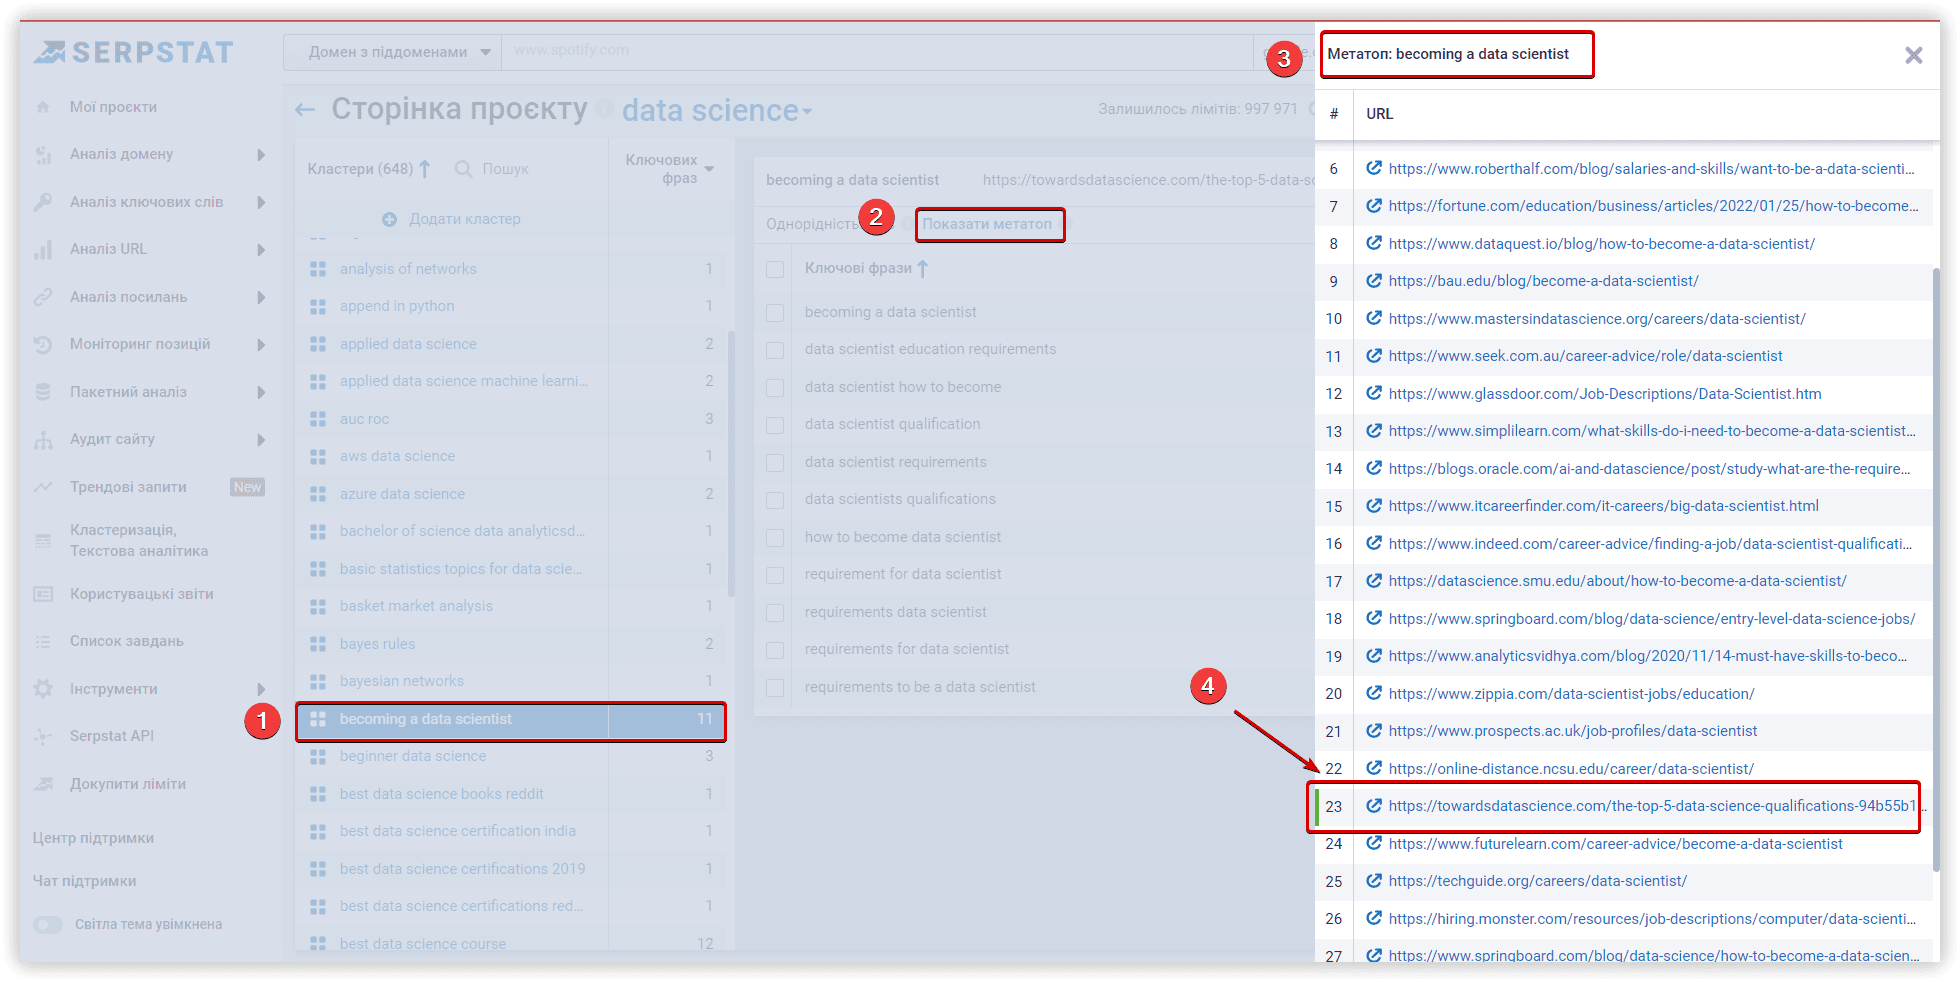Open Докупити ліміти menu item
Screen dimensions: 1960x982
(127, 784)
